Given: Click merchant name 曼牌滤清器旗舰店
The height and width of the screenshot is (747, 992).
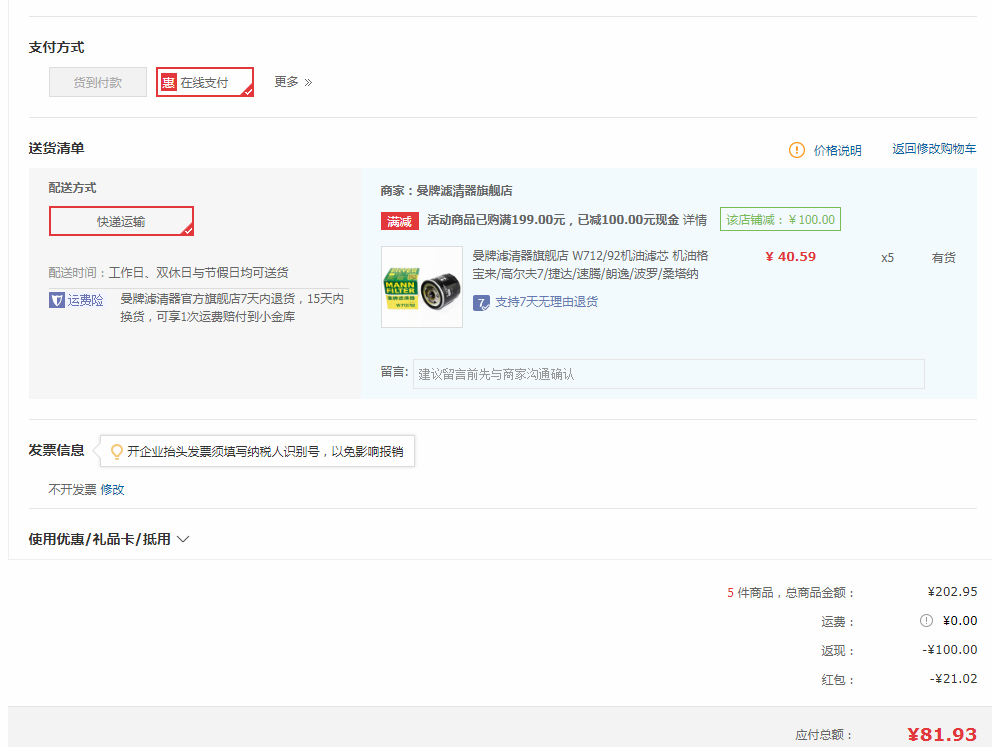Looking at the screenshot, I should pyautogui.click(x=464, y=190).
